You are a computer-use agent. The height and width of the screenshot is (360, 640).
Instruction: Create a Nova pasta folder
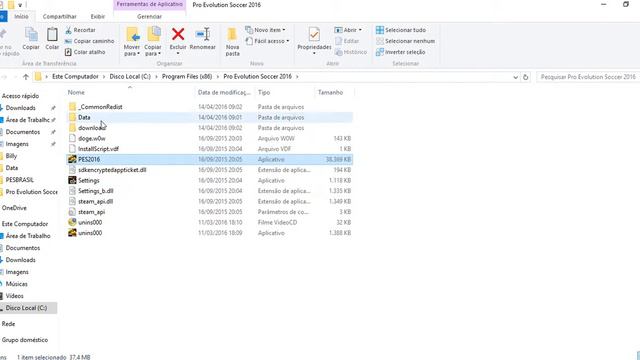pyautogui.click(x=232, y=41)
